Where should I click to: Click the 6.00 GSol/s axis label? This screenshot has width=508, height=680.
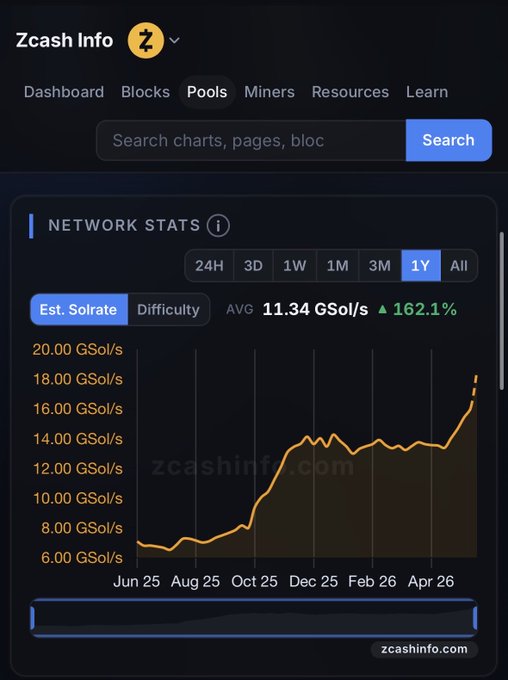[82, 558]
